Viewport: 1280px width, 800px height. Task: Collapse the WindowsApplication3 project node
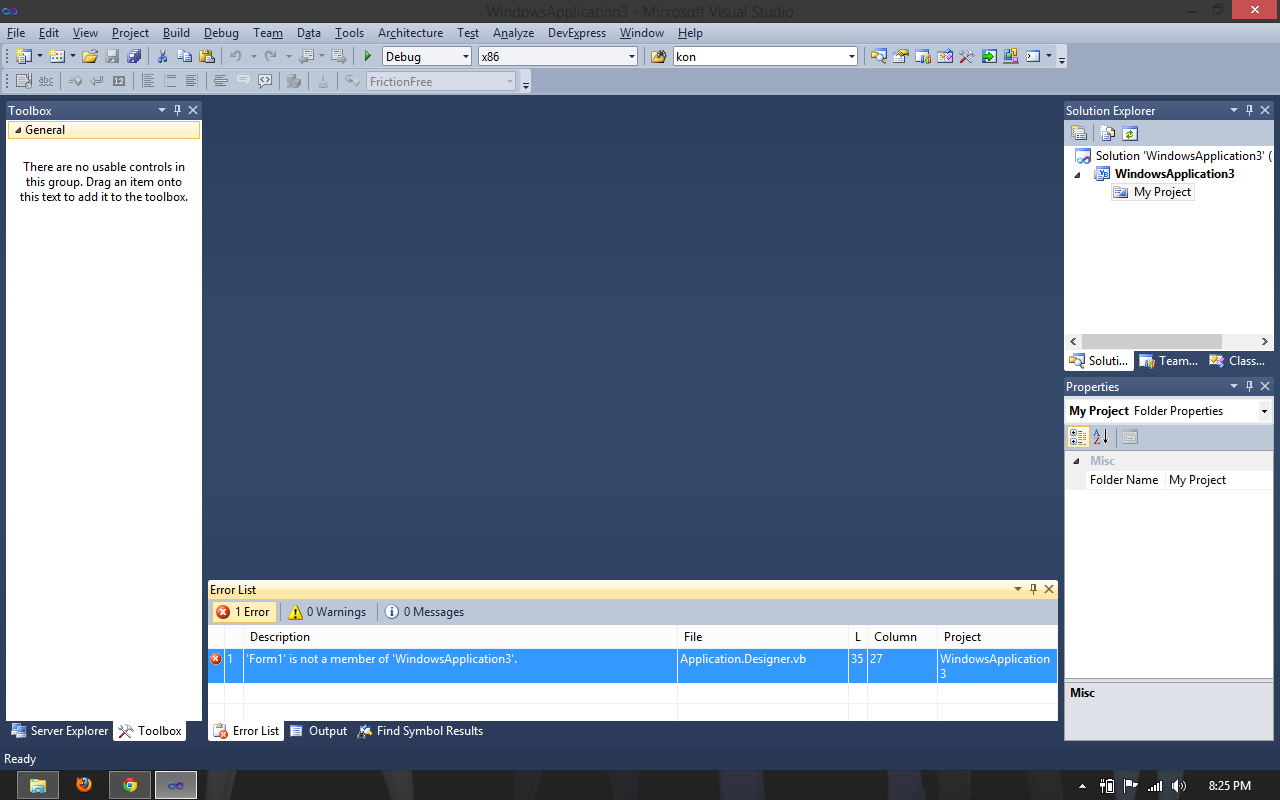point(1078,174)
